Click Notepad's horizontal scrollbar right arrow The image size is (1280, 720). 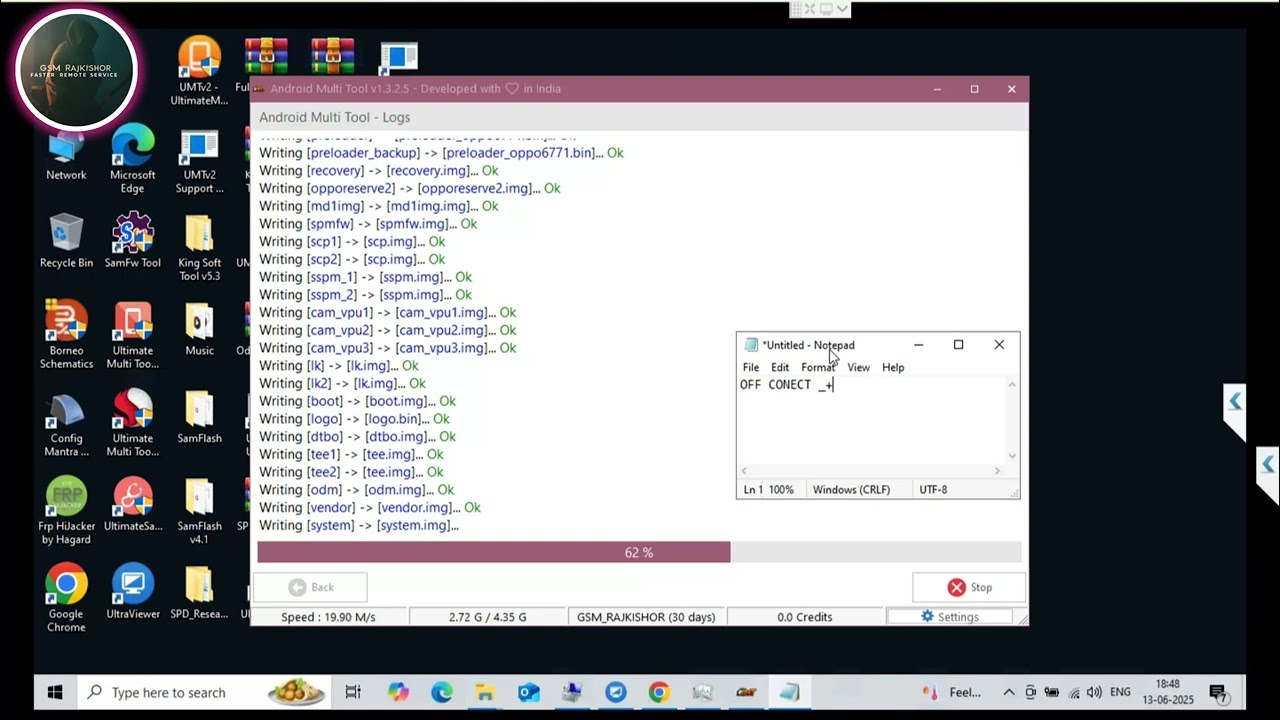(997, 471)
